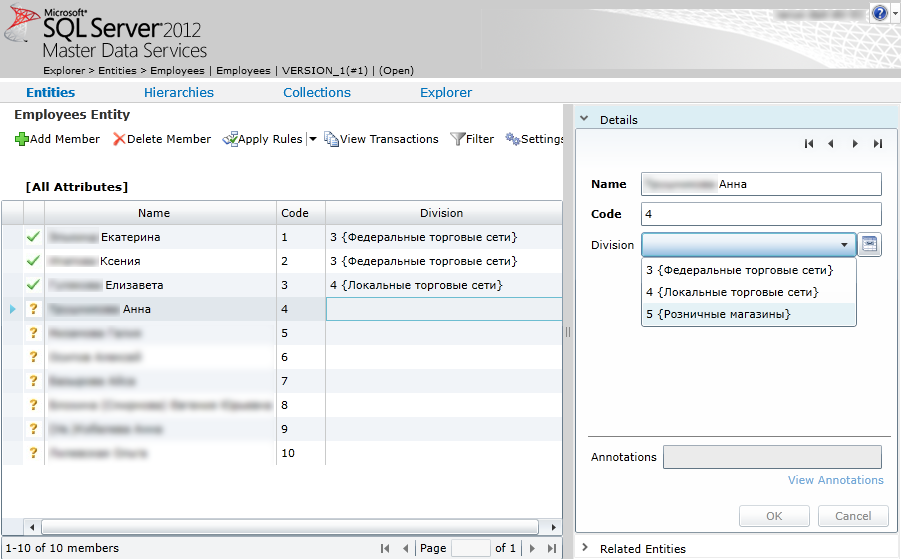This screenshot has width=901, height=559.
Task: Click the Cancel button
Action: tap(853, 516)
